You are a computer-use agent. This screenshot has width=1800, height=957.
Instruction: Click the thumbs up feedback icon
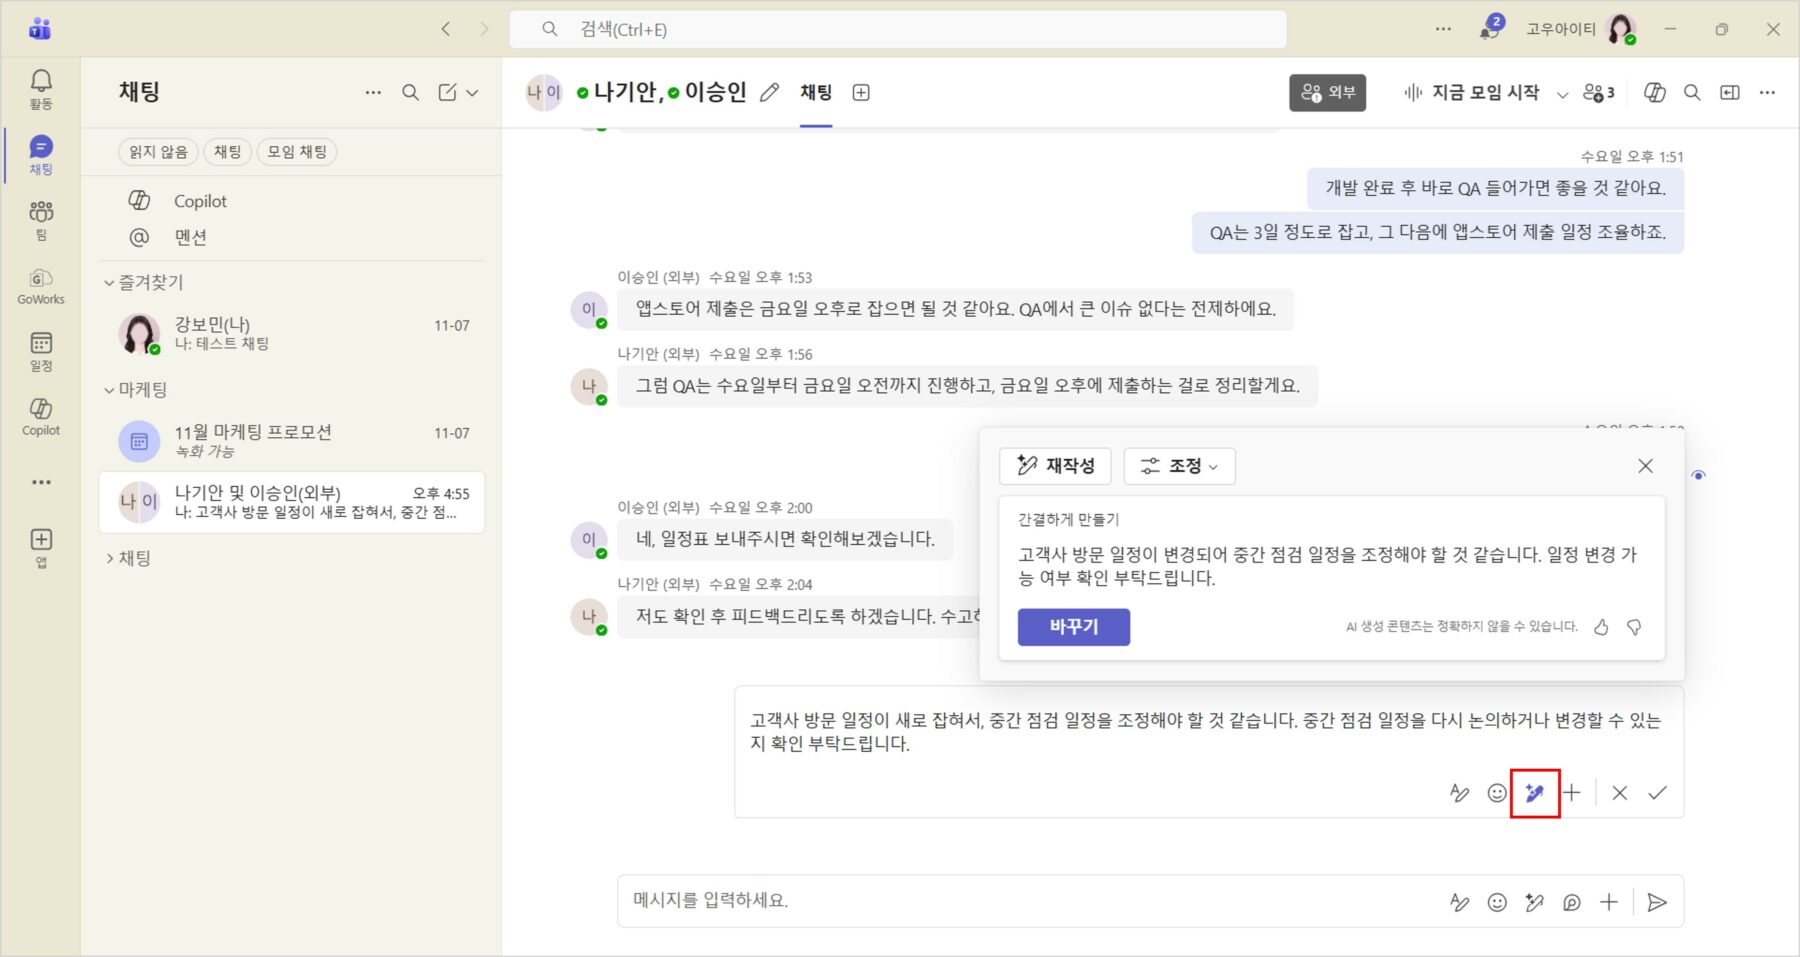coord(1601,627)
